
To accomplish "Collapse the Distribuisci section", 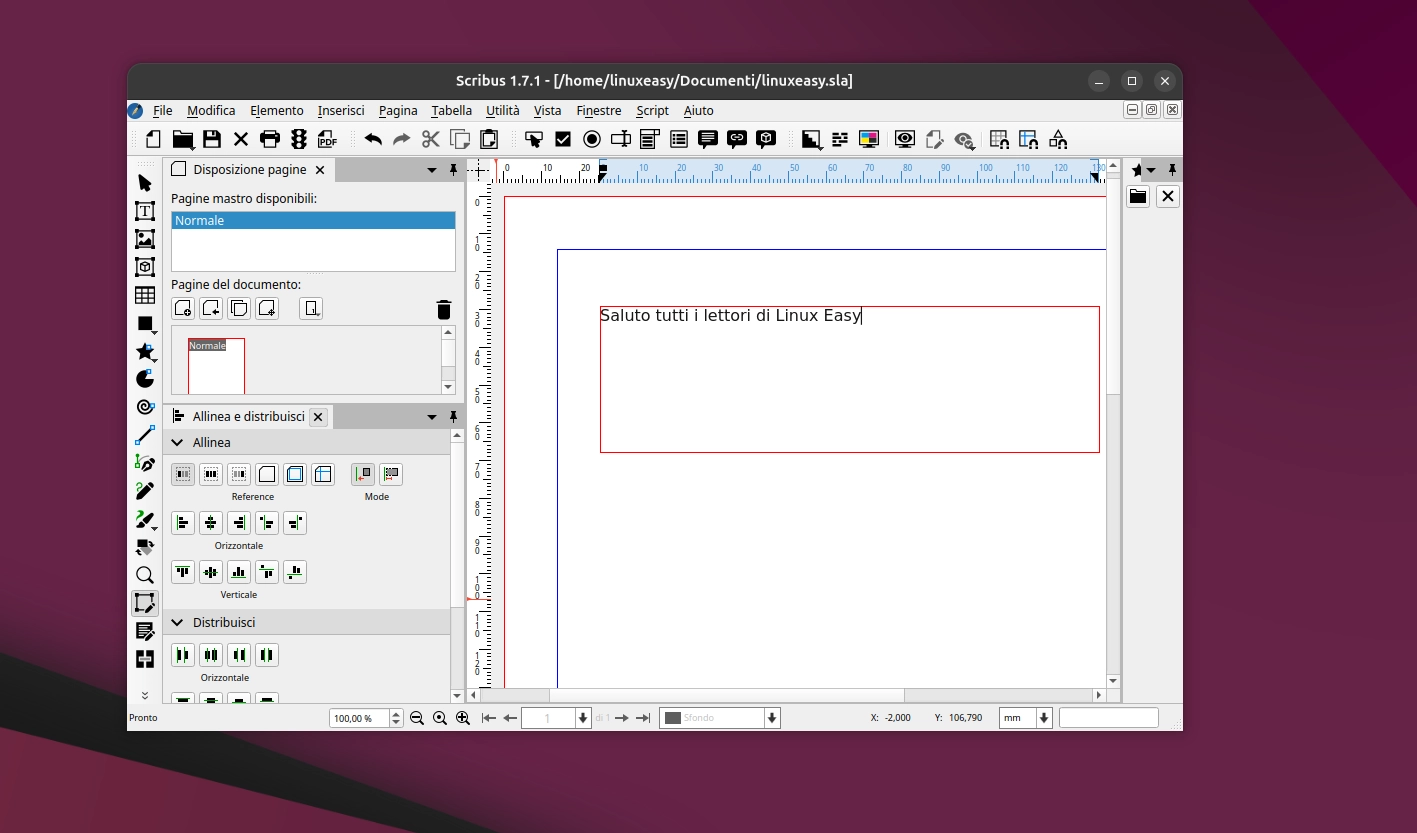I will tap(177, 622).
